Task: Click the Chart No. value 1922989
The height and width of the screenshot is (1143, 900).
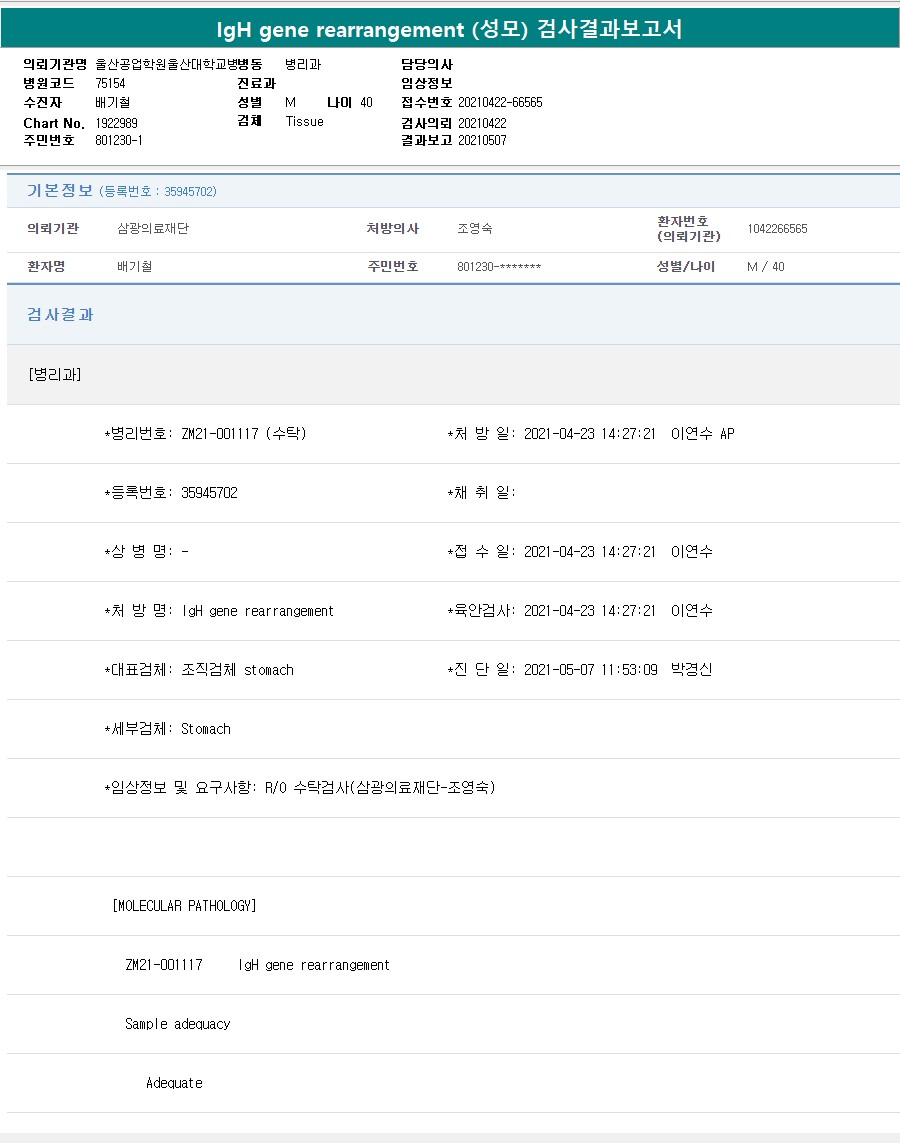Action: tap(116, 123)
